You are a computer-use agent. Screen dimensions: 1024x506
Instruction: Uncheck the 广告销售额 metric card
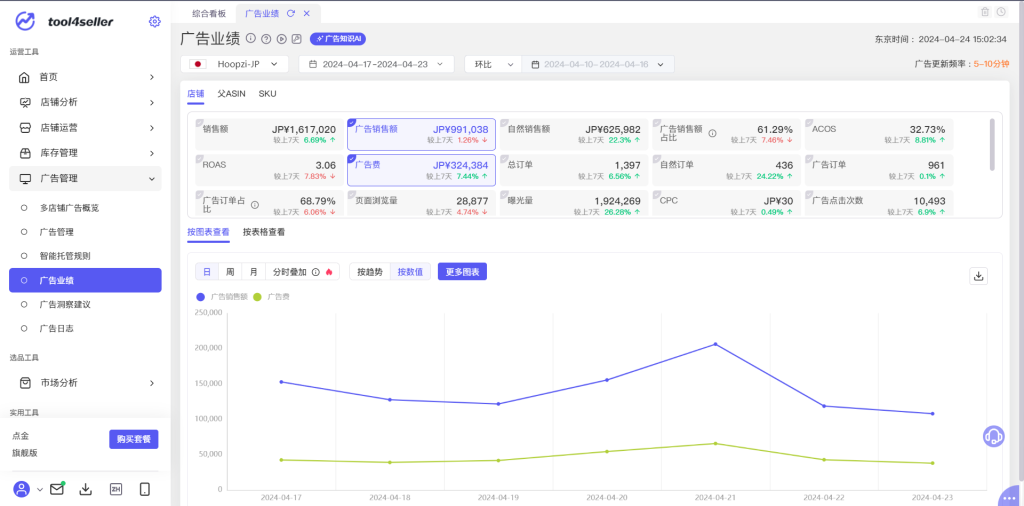tap(352, 122)
